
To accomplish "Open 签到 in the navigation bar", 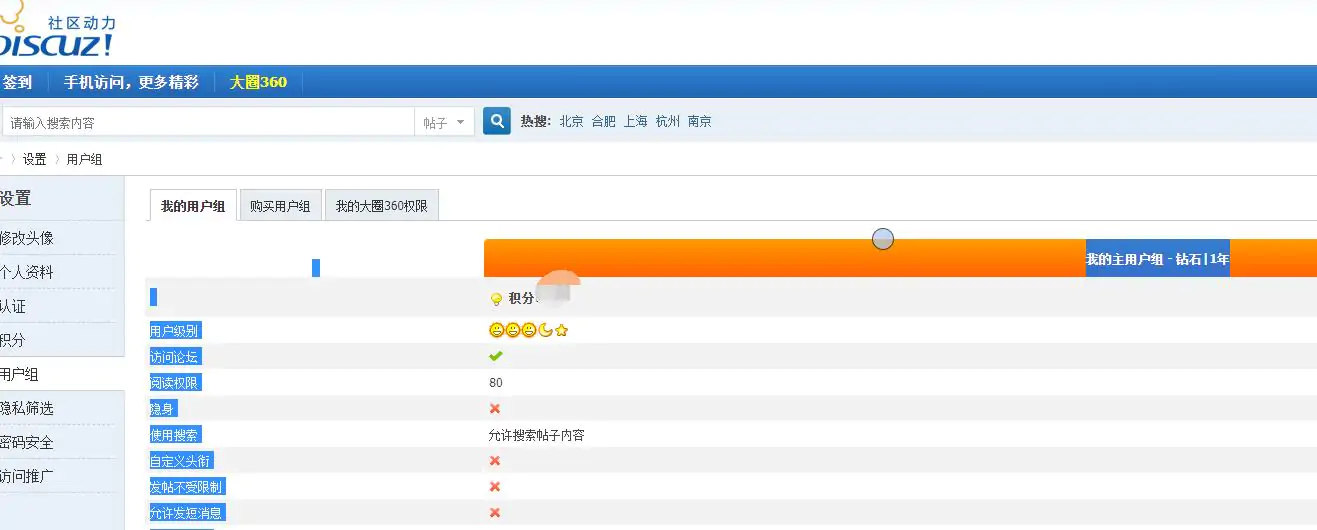I will click(x=17, y=82).
